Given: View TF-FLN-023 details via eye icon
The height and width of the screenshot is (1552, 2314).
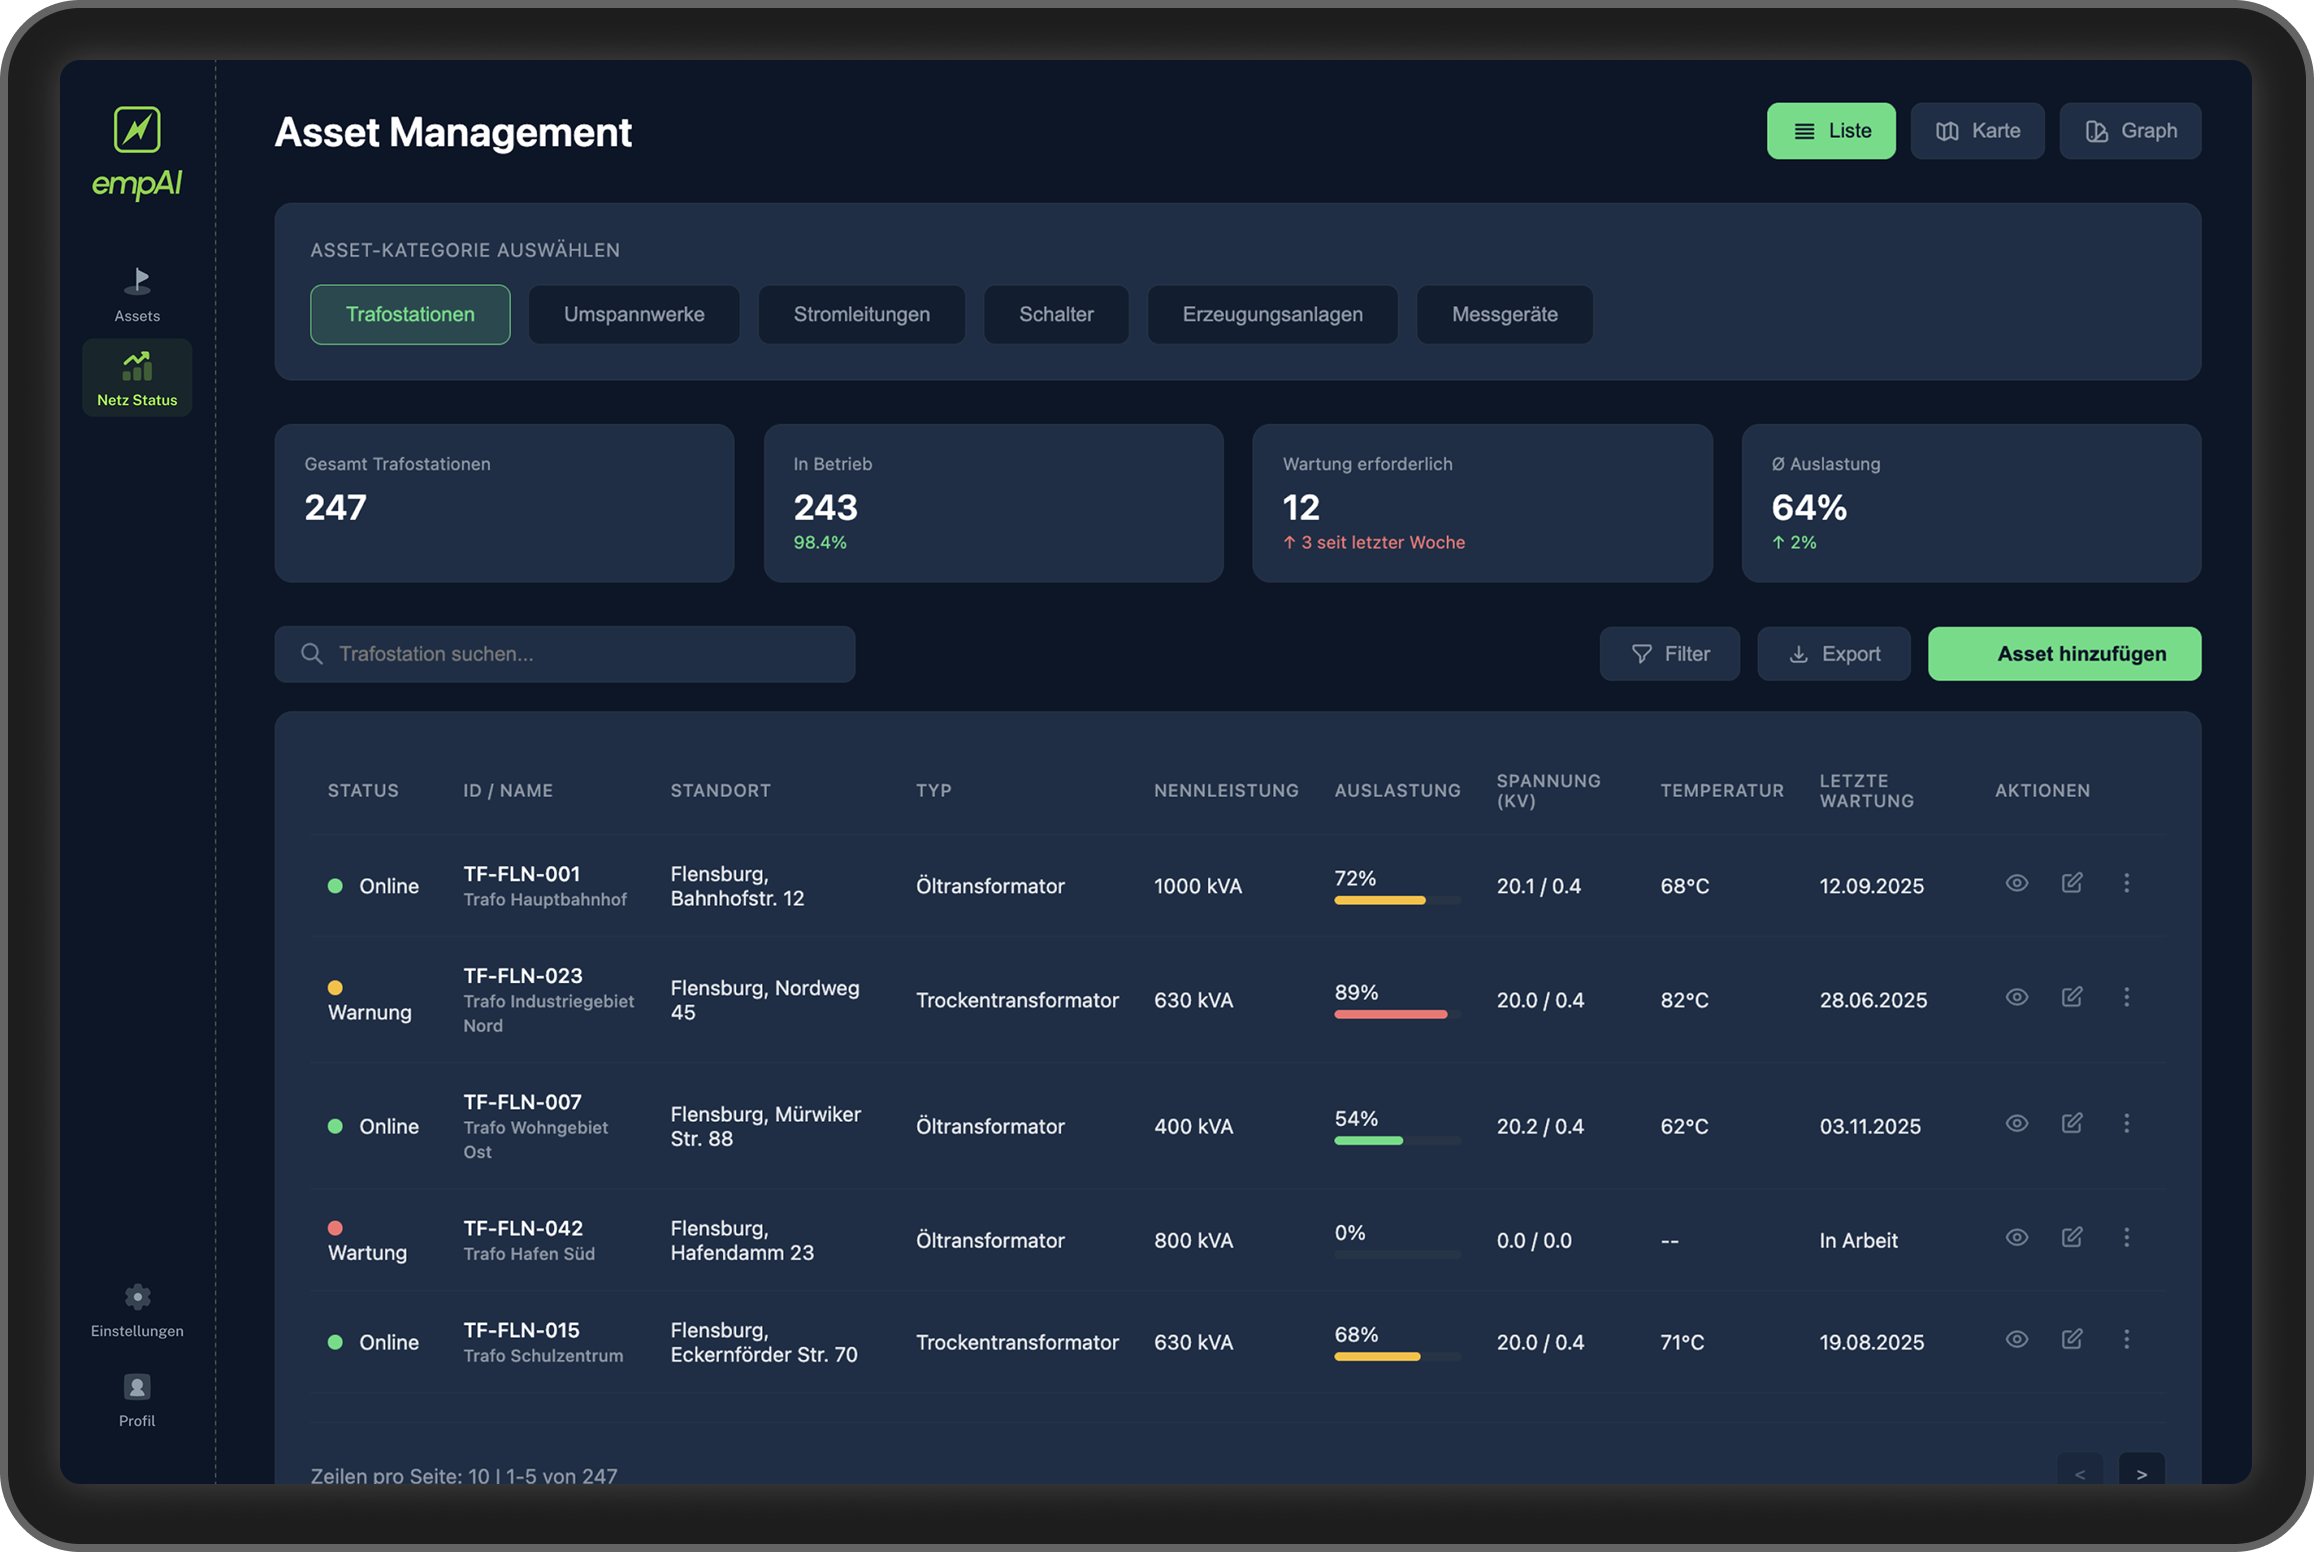Looking at the screenshot, I should click(x=2016, y=997).
